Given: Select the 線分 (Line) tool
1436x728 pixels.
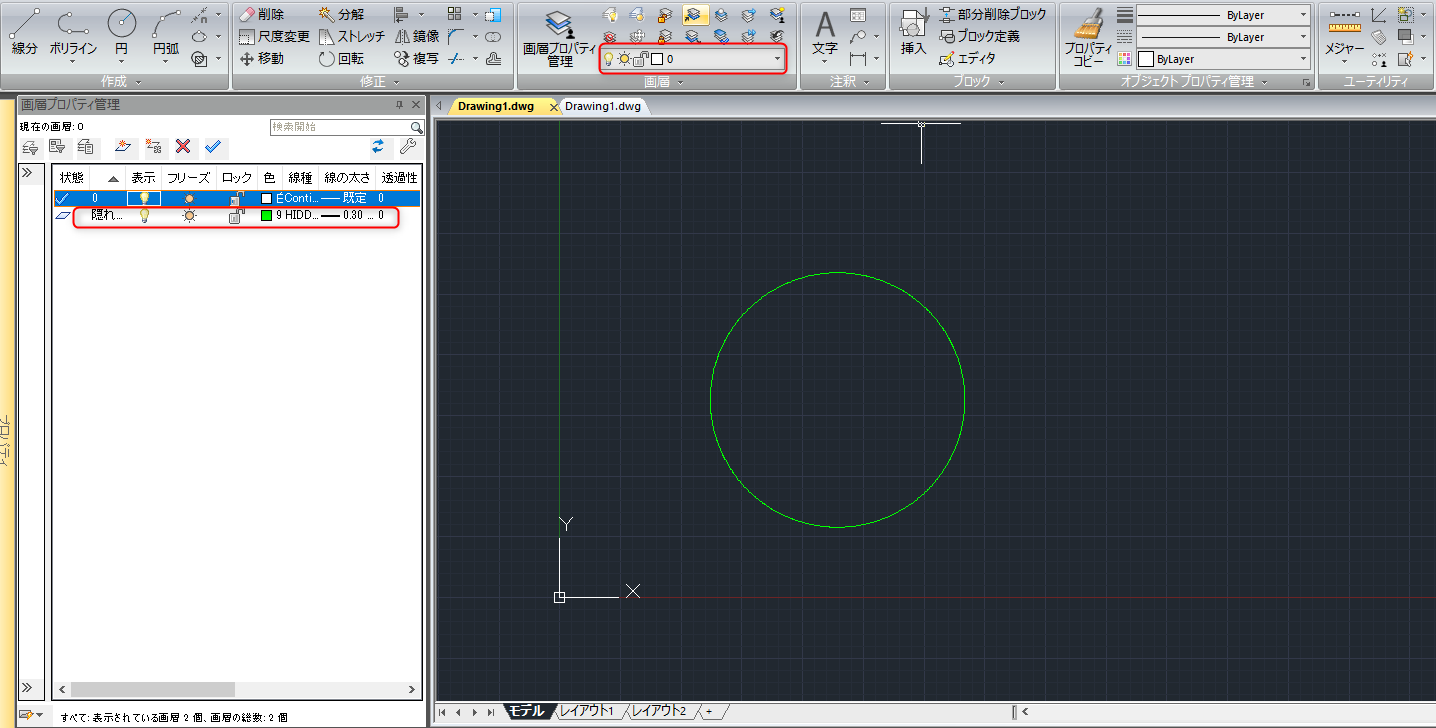Looking at the screenshot, I should tap(24, 32).
